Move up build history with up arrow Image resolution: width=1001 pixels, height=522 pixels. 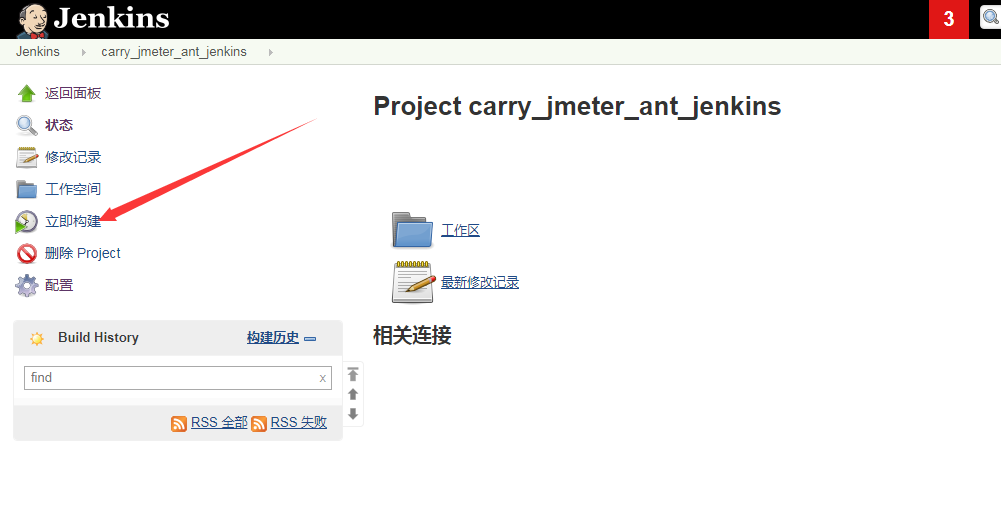[353, 394]
